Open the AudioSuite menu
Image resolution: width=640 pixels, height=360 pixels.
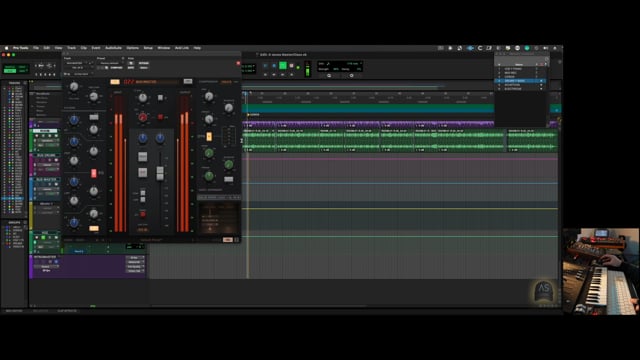pyautogui.click(x=113, y=48)
